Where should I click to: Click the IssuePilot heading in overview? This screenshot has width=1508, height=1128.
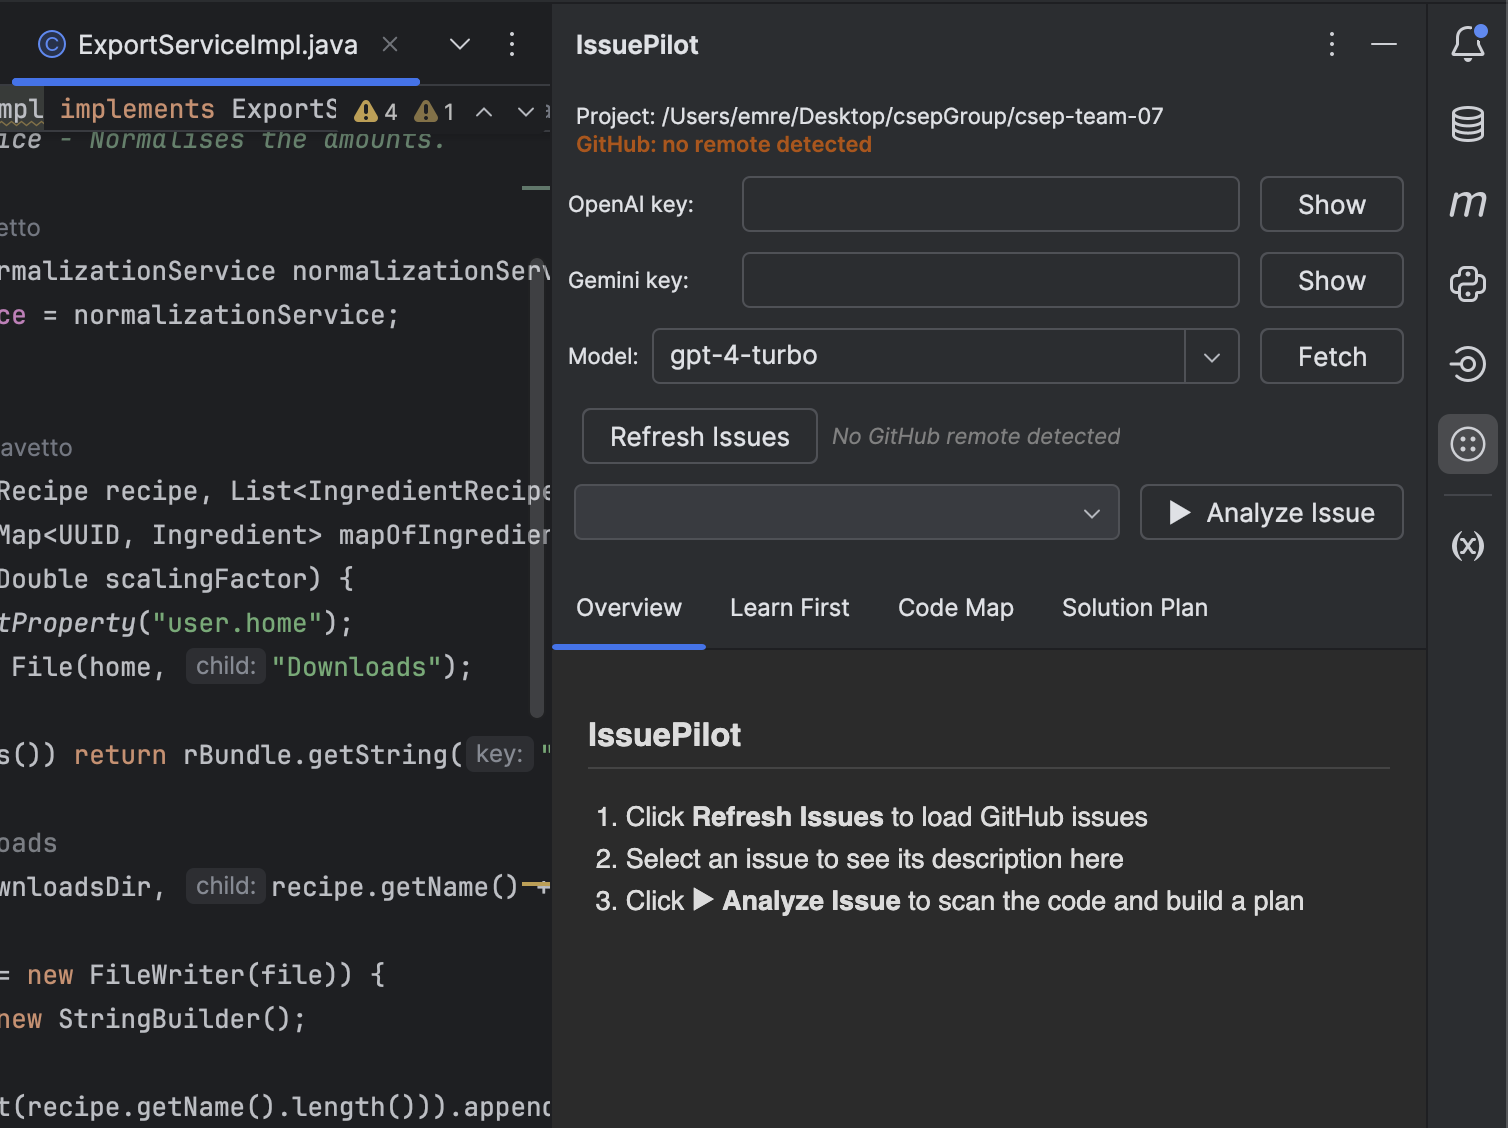664,735
